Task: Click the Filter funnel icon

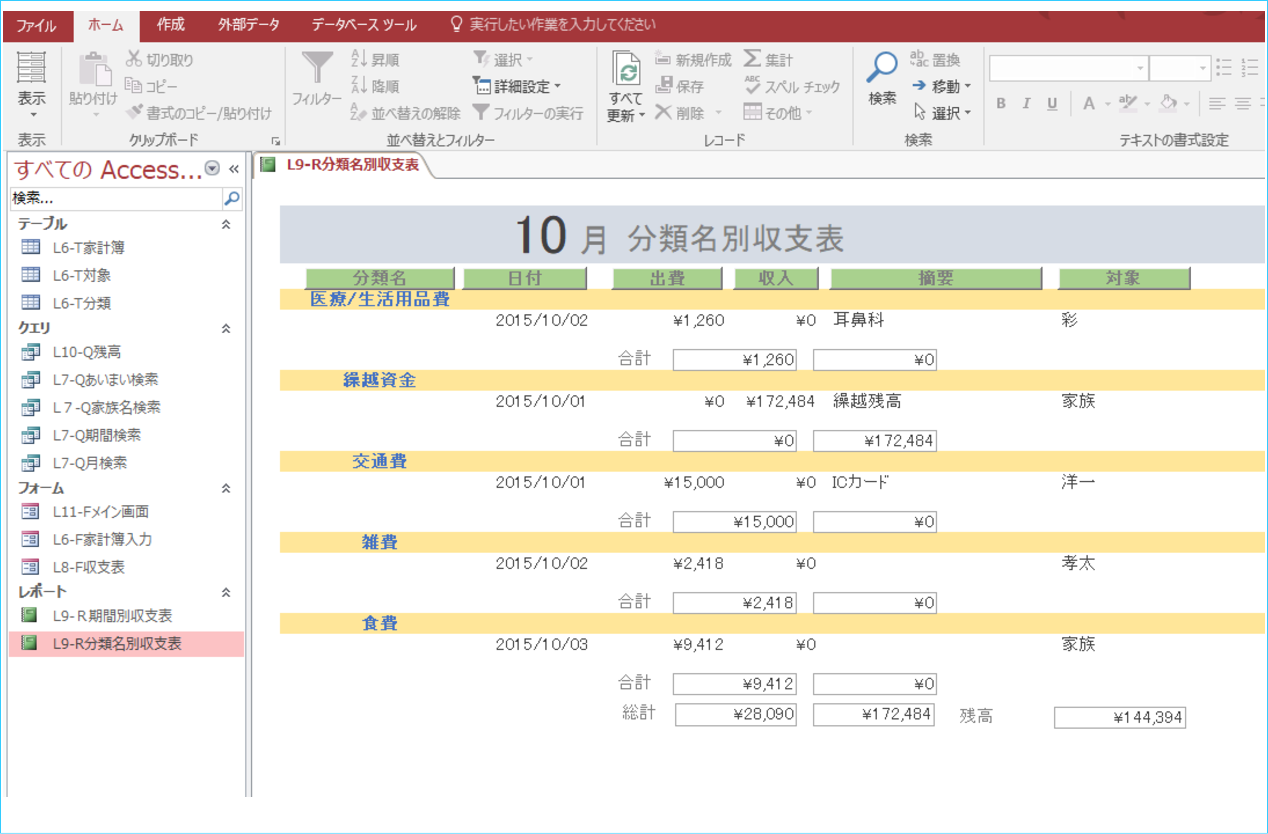Action: (317, 69)
